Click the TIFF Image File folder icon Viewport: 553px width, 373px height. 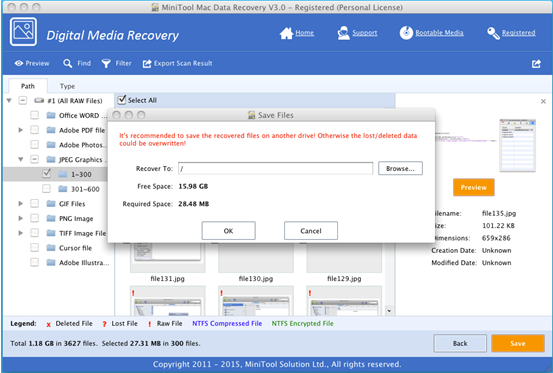[51, 233]
